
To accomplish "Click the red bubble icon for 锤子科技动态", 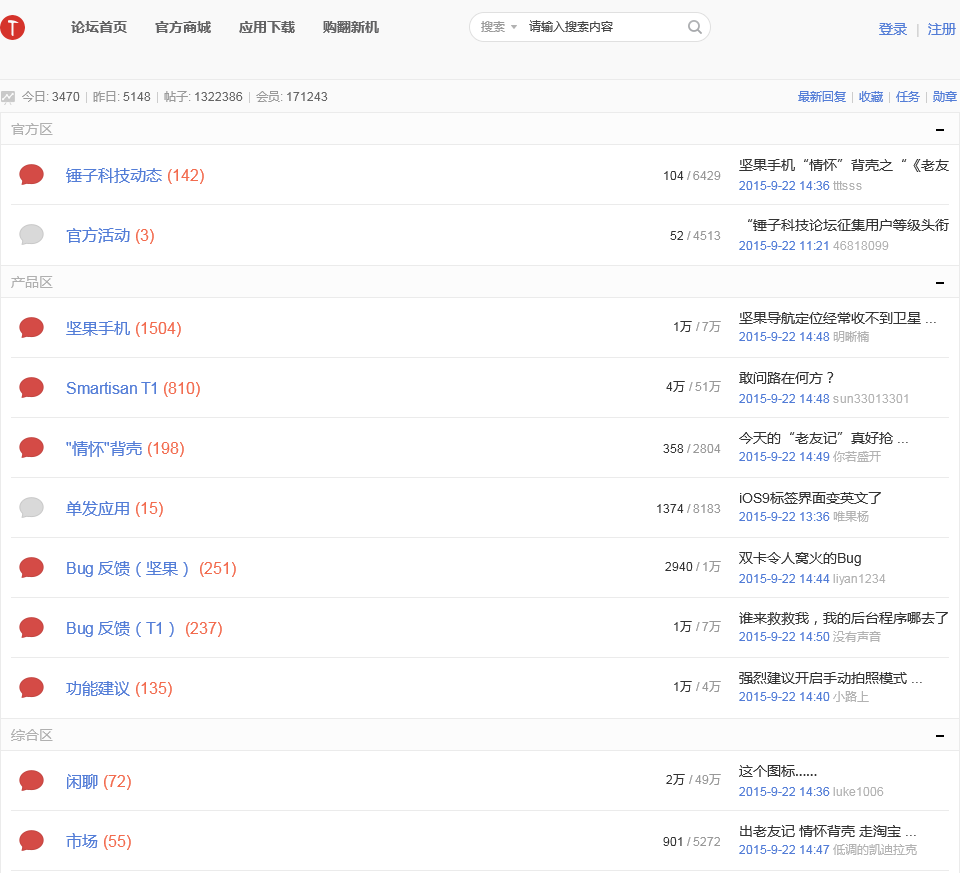I will (x=31, y=175).
